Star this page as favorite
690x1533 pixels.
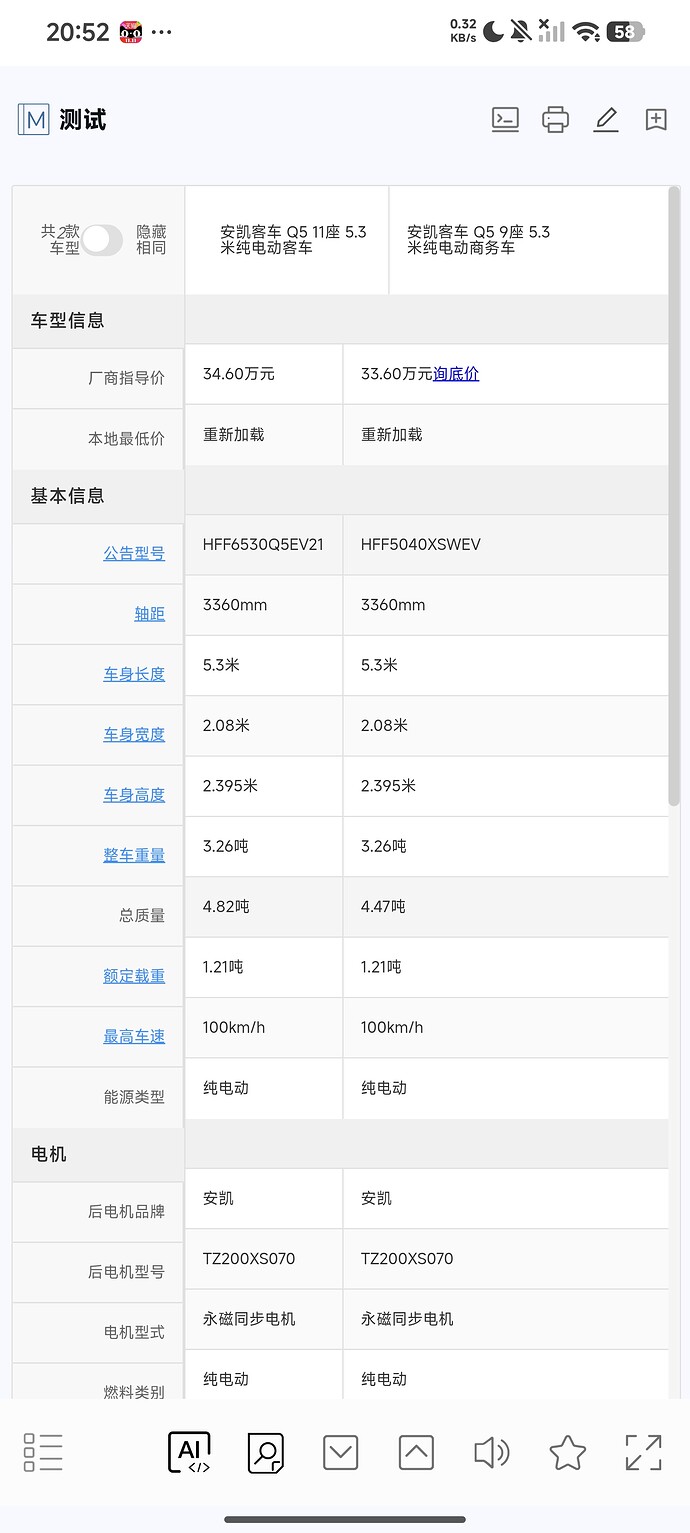tap(567, 1451)
